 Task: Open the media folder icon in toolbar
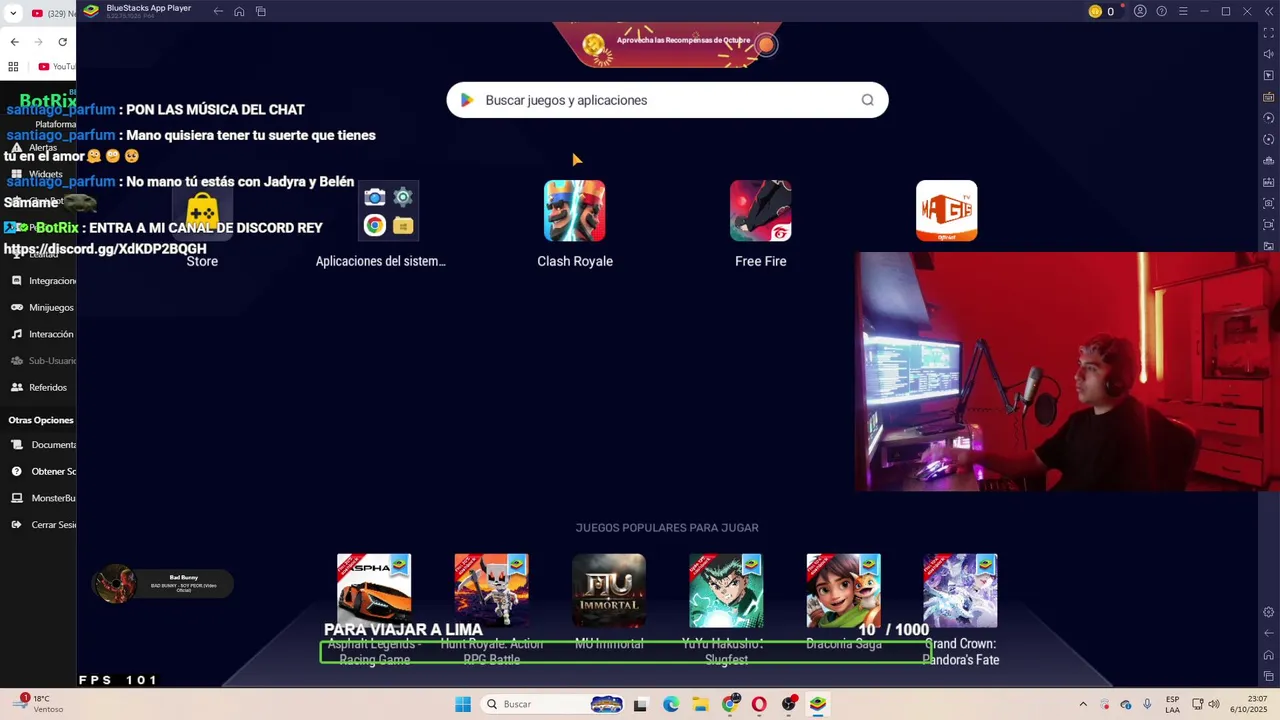(1269, 246)
